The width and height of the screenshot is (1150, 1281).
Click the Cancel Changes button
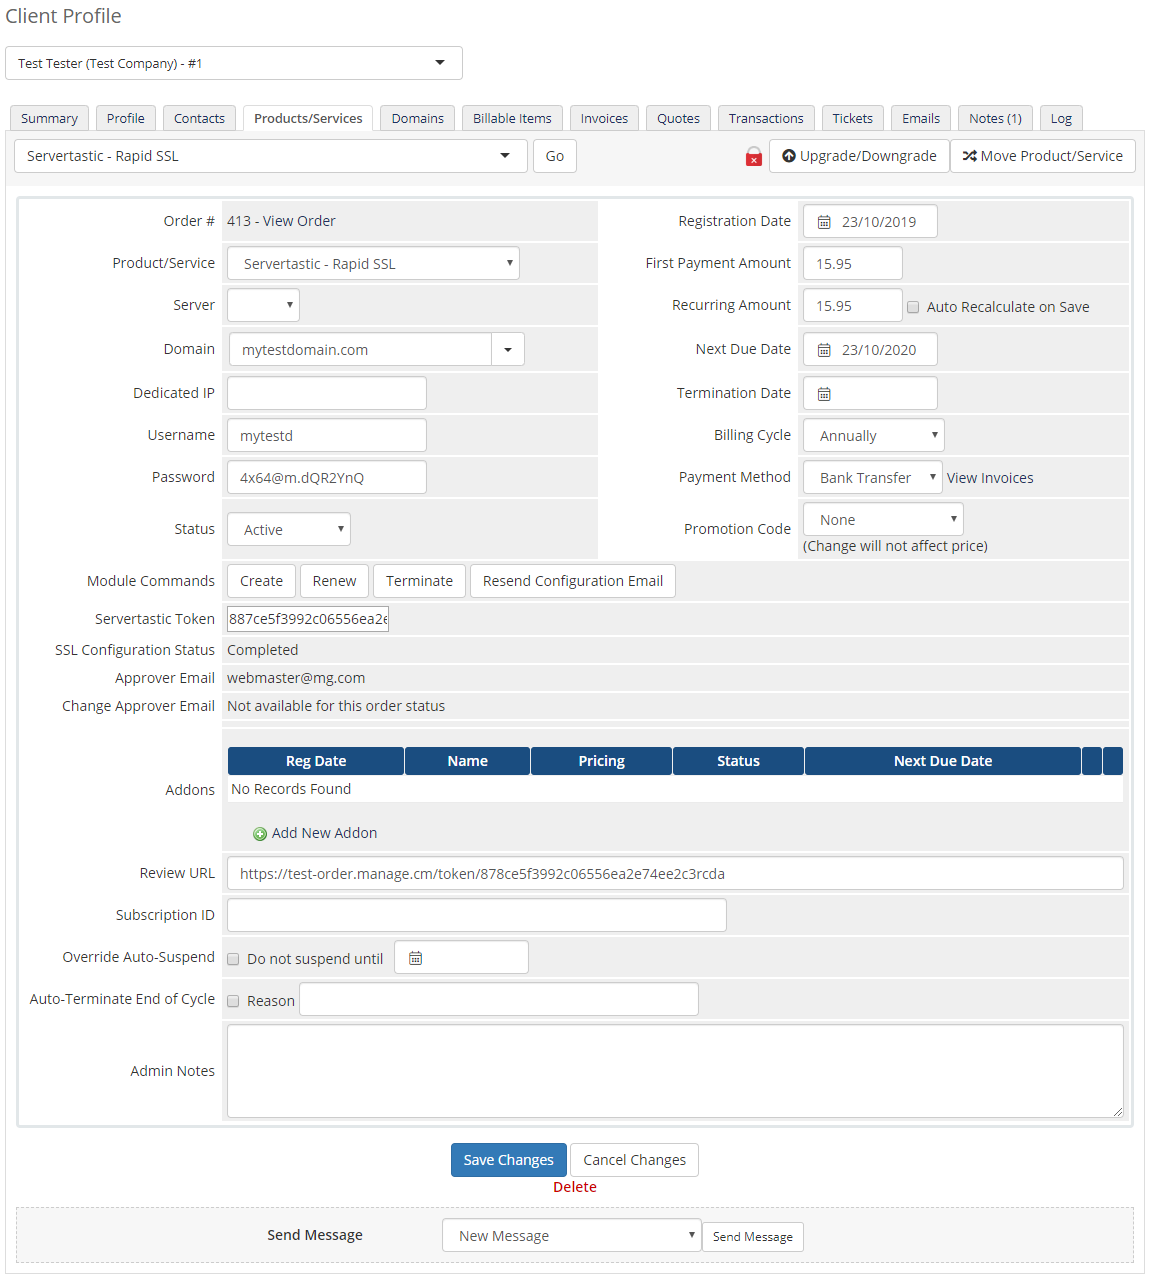634,1160
